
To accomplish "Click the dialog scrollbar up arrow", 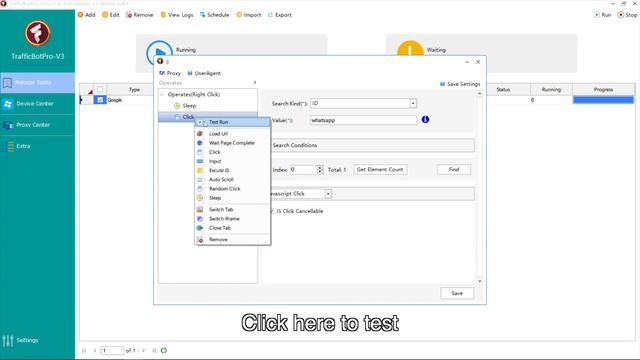I will [480, 94].
